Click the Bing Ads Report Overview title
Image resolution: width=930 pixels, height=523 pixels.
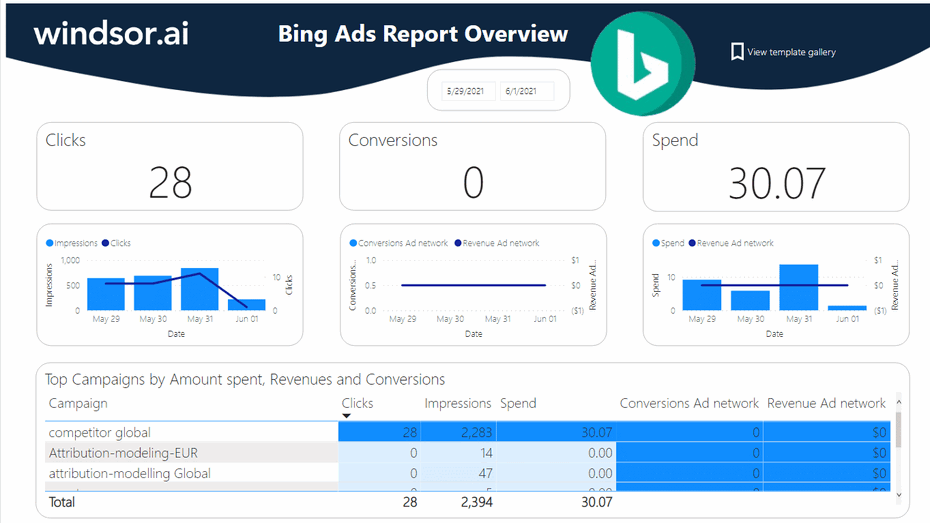click(423, 34)
